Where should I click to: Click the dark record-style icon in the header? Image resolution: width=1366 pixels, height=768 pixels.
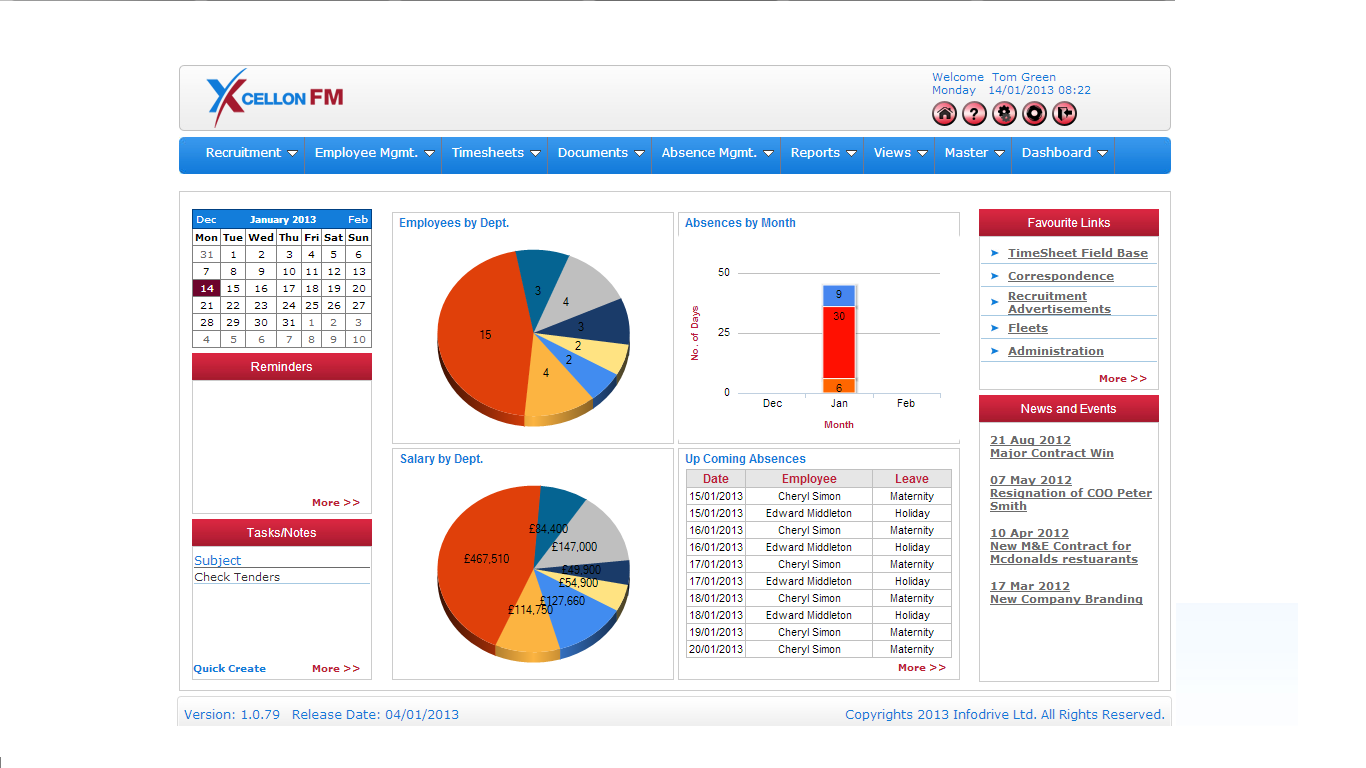(1034, 113)
